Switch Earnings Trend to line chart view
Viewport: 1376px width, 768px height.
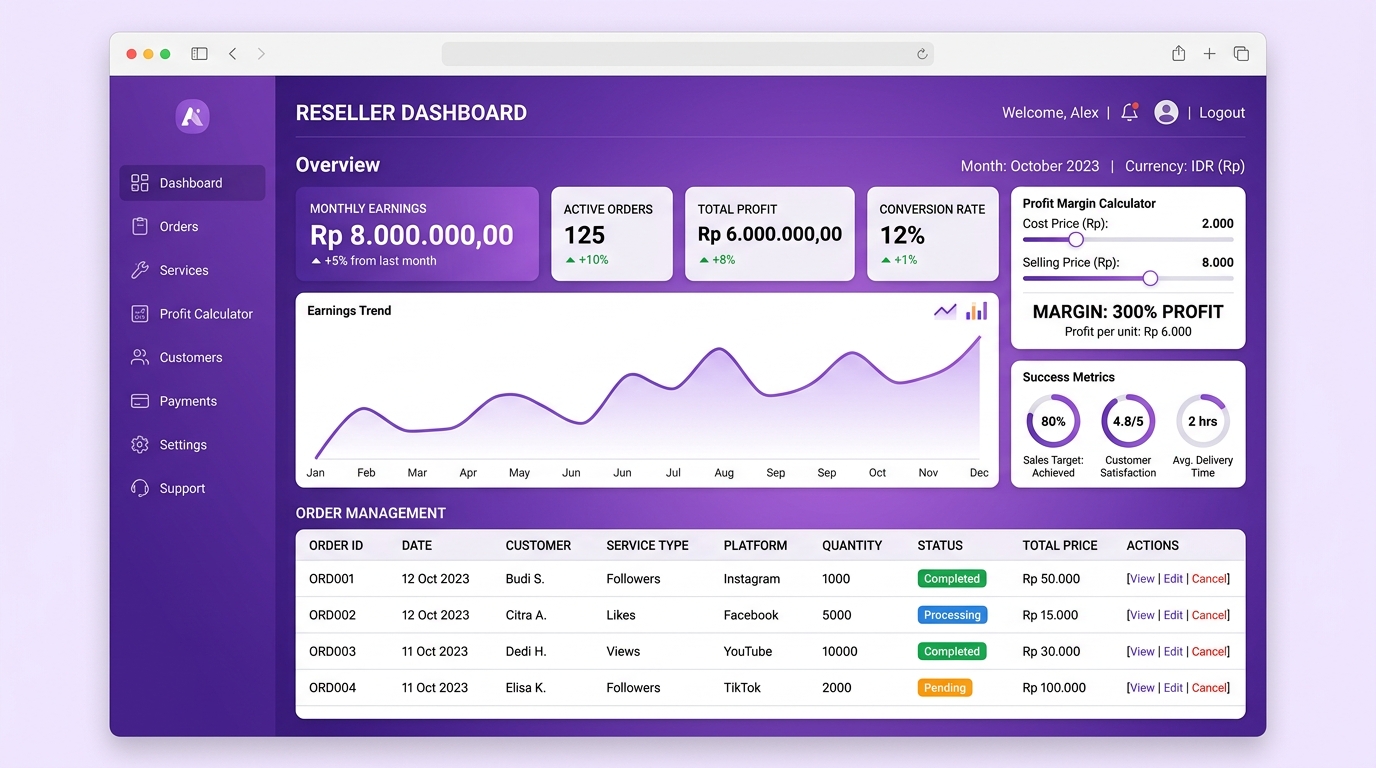945,311
